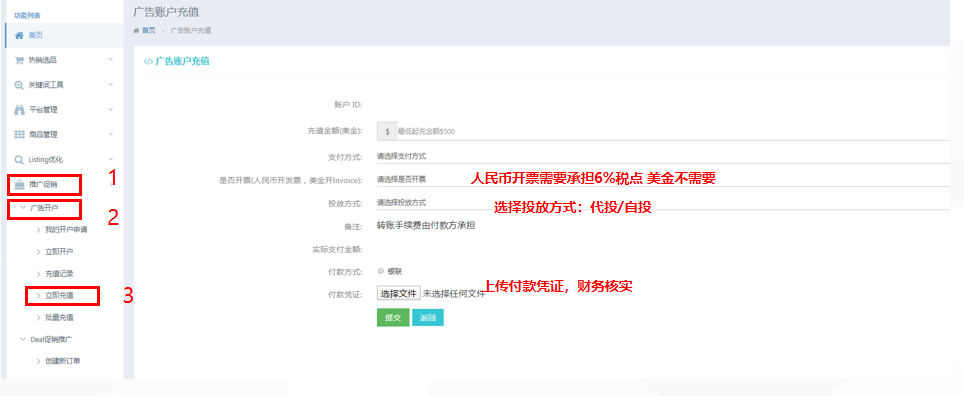The width and height of the screenshot is (964, 396).
Task: Go to 首页 in the sidebar
Action: 35,36
